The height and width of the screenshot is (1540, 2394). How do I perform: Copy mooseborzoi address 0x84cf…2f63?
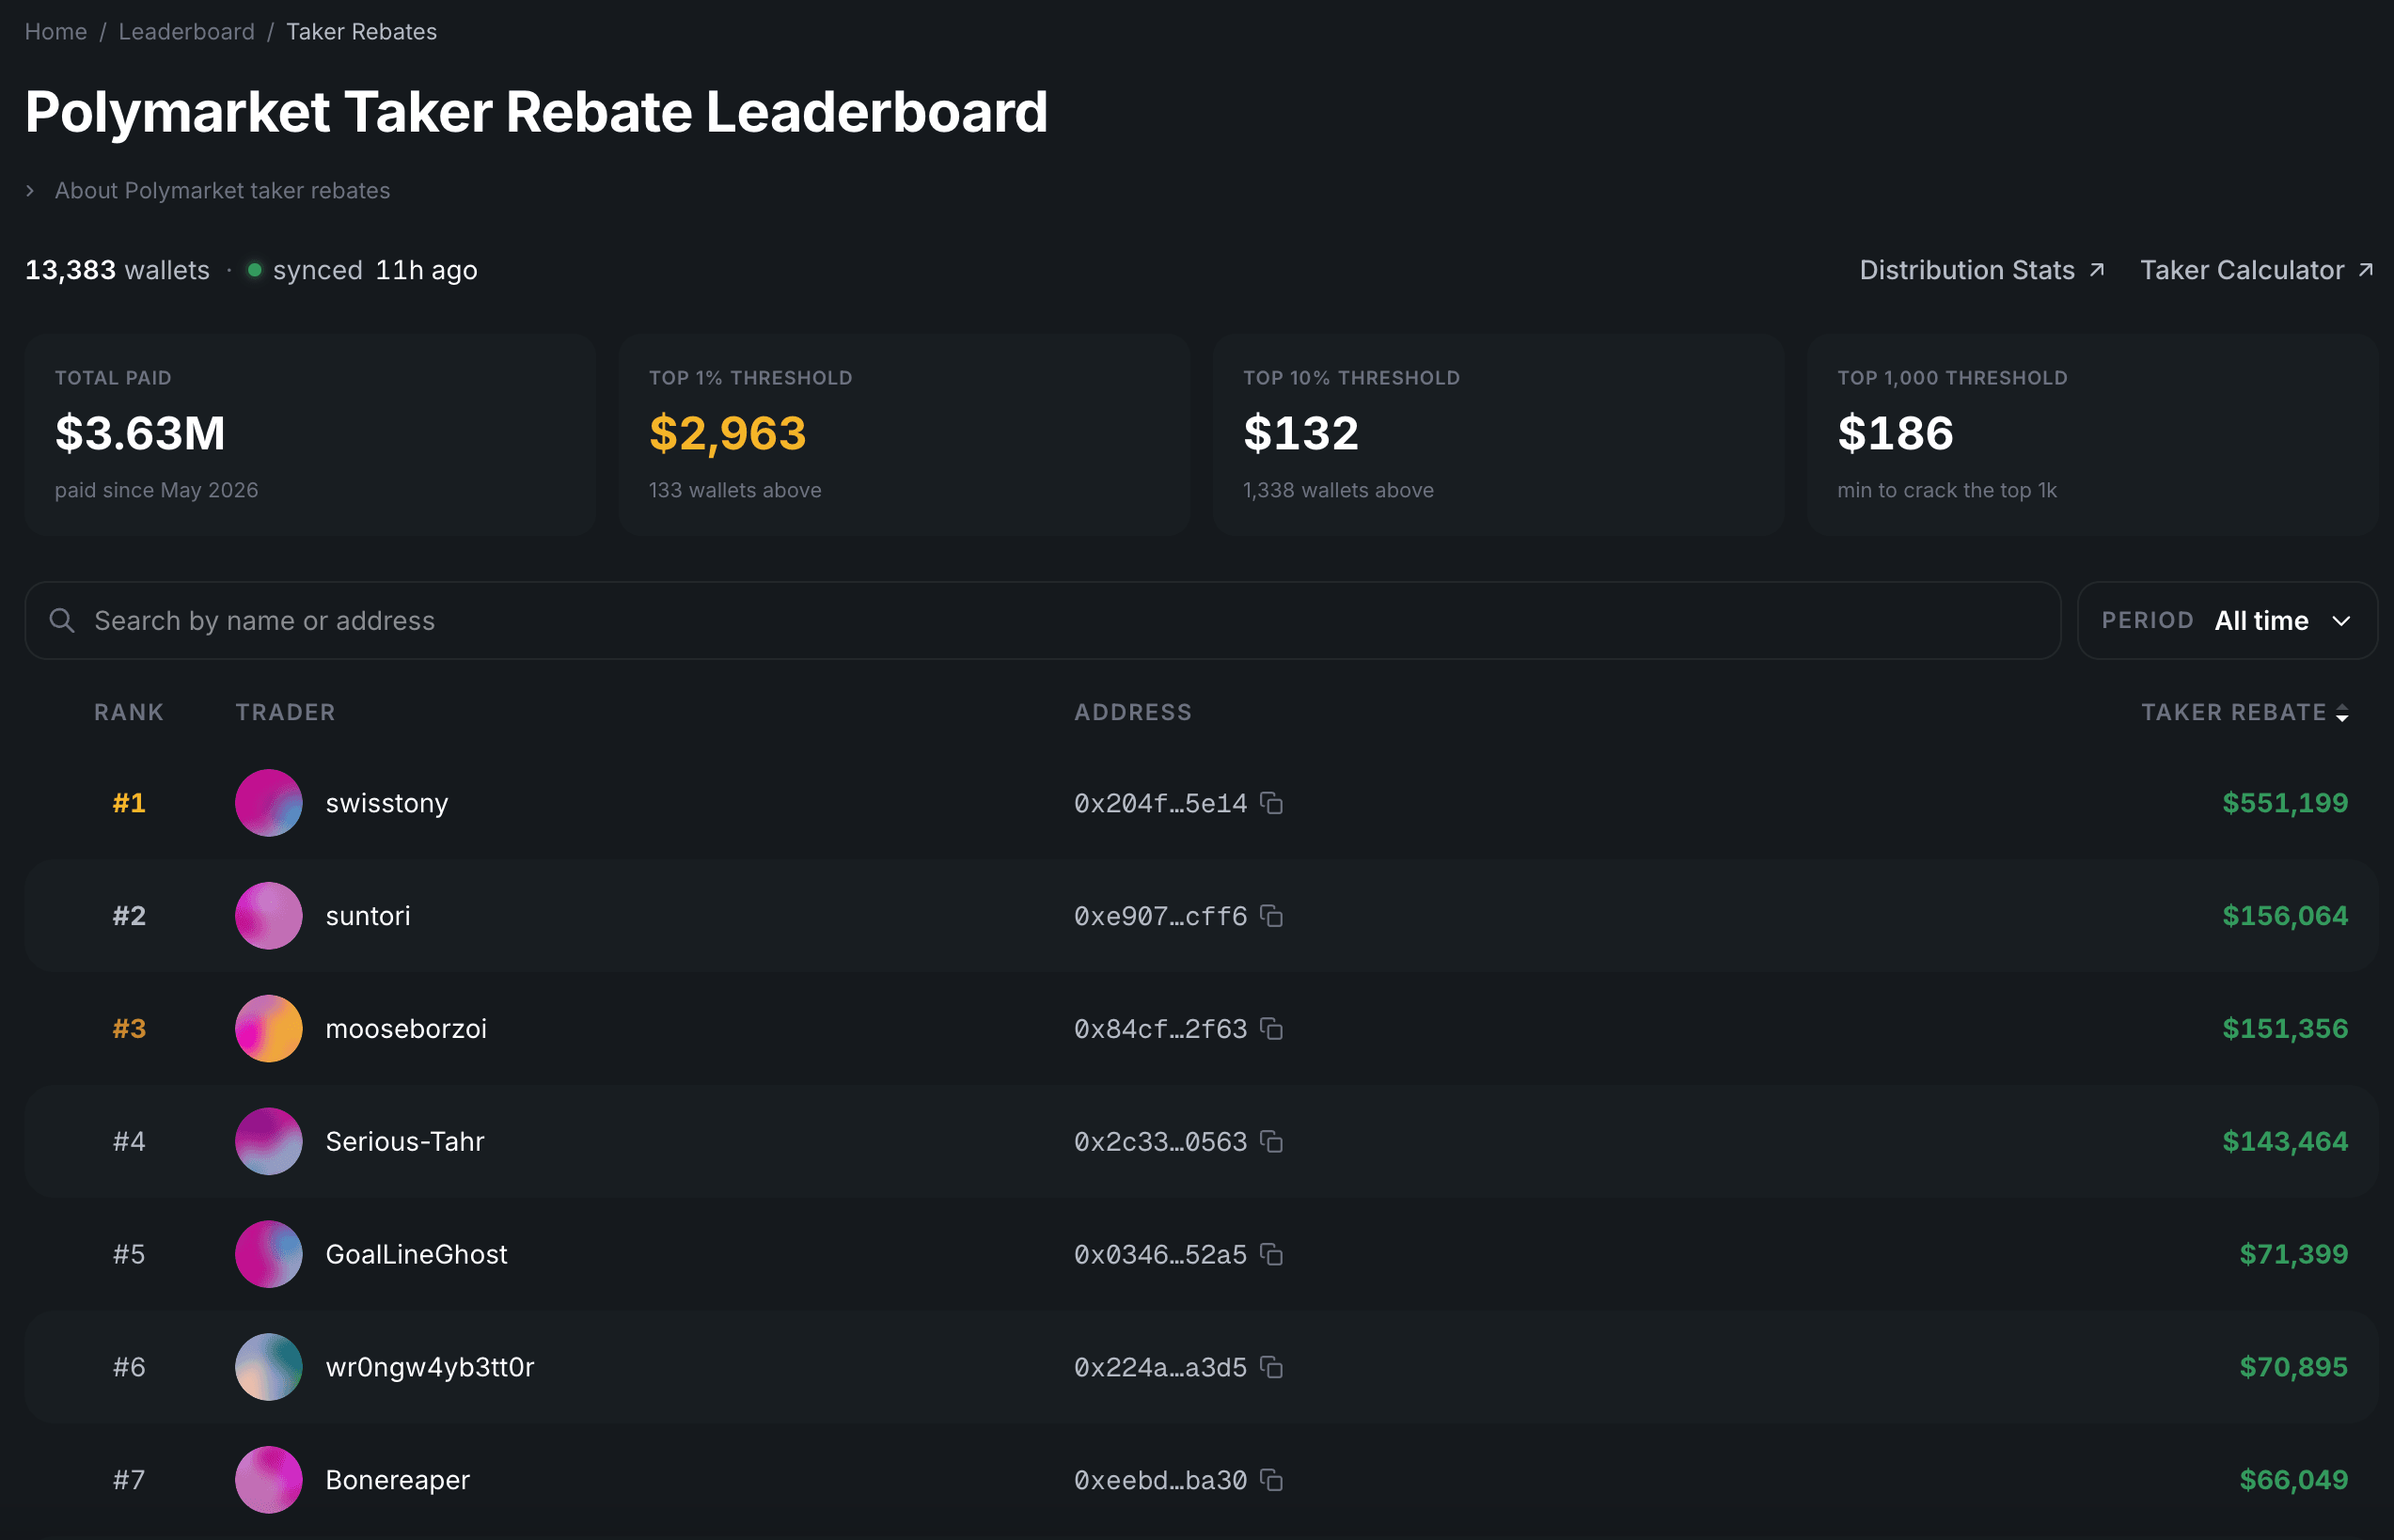[x=1271, y=1029]
